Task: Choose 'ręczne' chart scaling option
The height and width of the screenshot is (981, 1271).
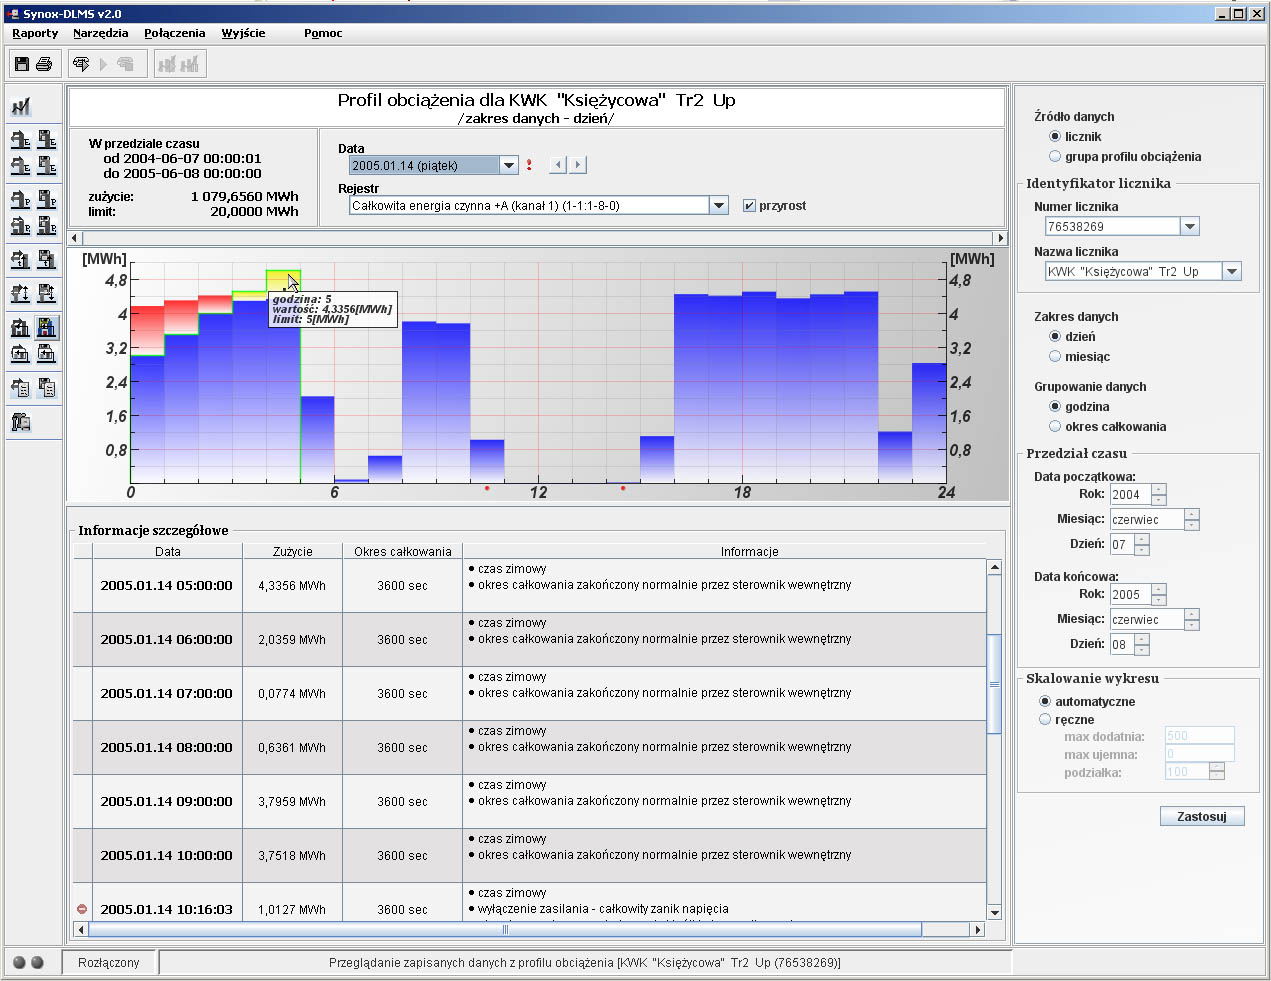Action: [1045, 719]
